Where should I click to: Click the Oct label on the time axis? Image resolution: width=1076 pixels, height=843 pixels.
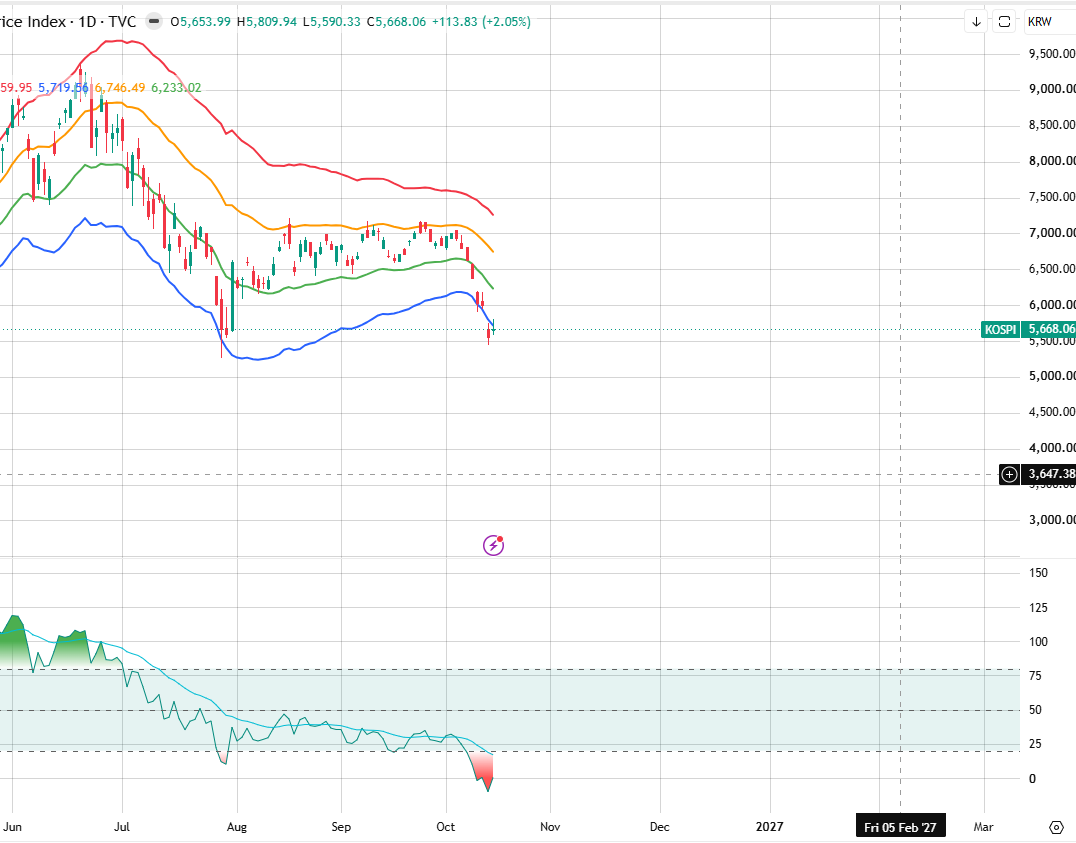(446, 827)
